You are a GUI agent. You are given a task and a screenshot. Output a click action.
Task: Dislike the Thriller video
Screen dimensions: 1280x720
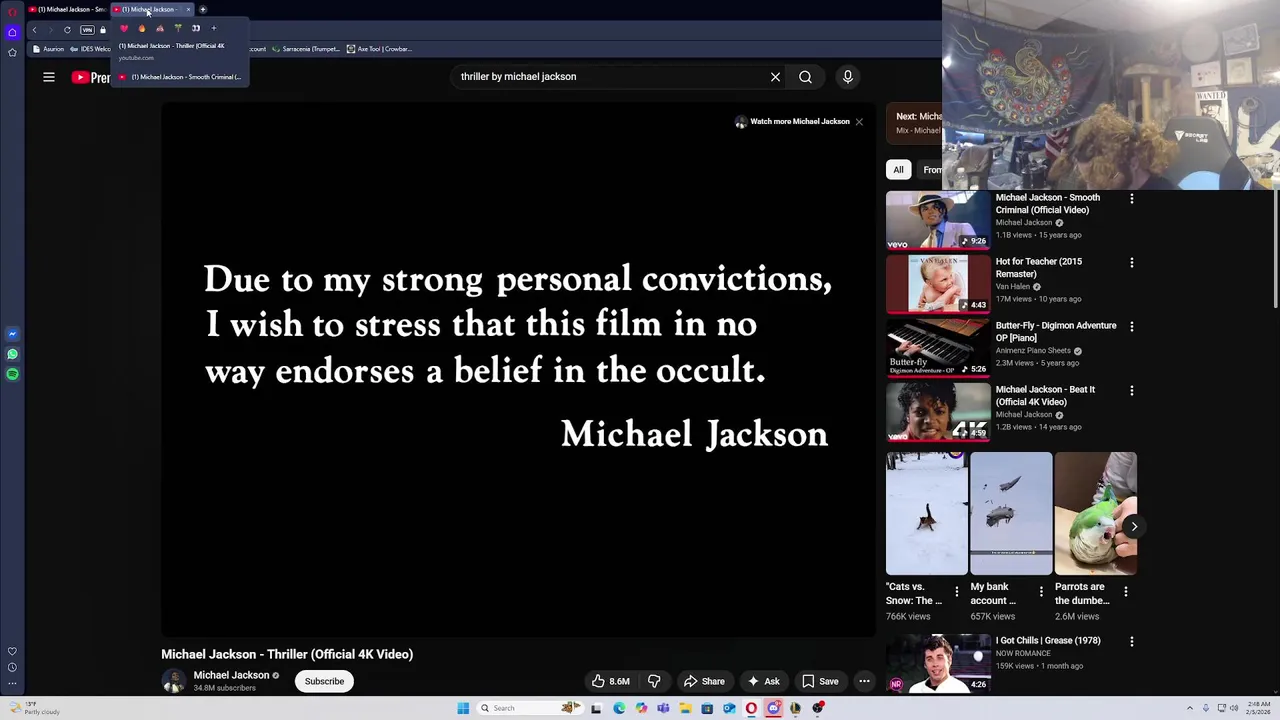[654, 681]
